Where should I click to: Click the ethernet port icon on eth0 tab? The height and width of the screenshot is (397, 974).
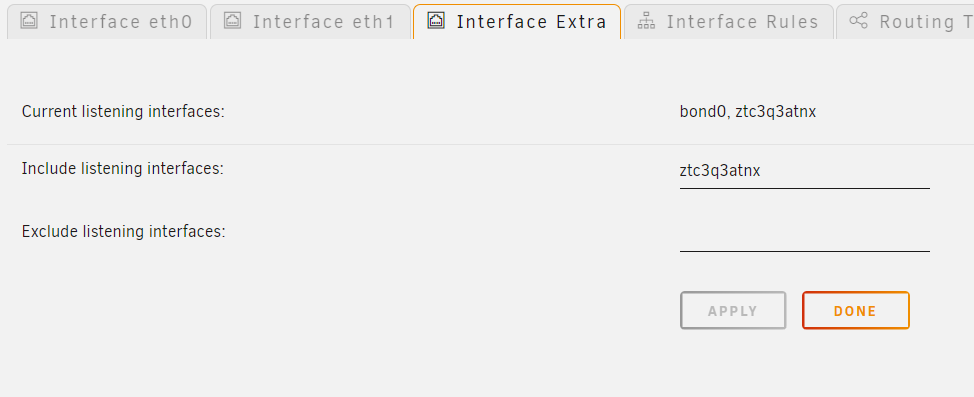point(29,21)
